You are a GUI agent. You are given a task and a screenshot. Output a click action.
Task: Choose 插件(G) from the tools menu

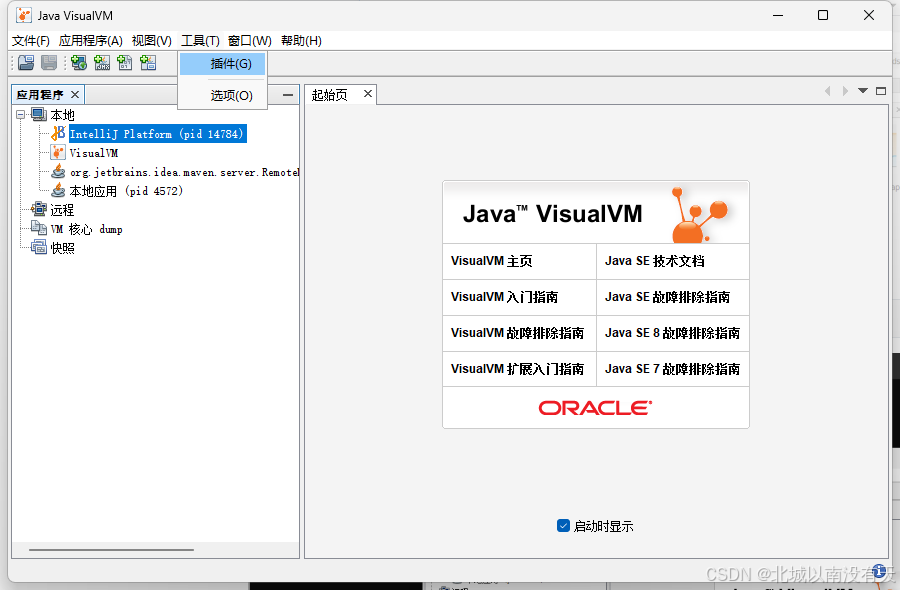tap(223, 64)
